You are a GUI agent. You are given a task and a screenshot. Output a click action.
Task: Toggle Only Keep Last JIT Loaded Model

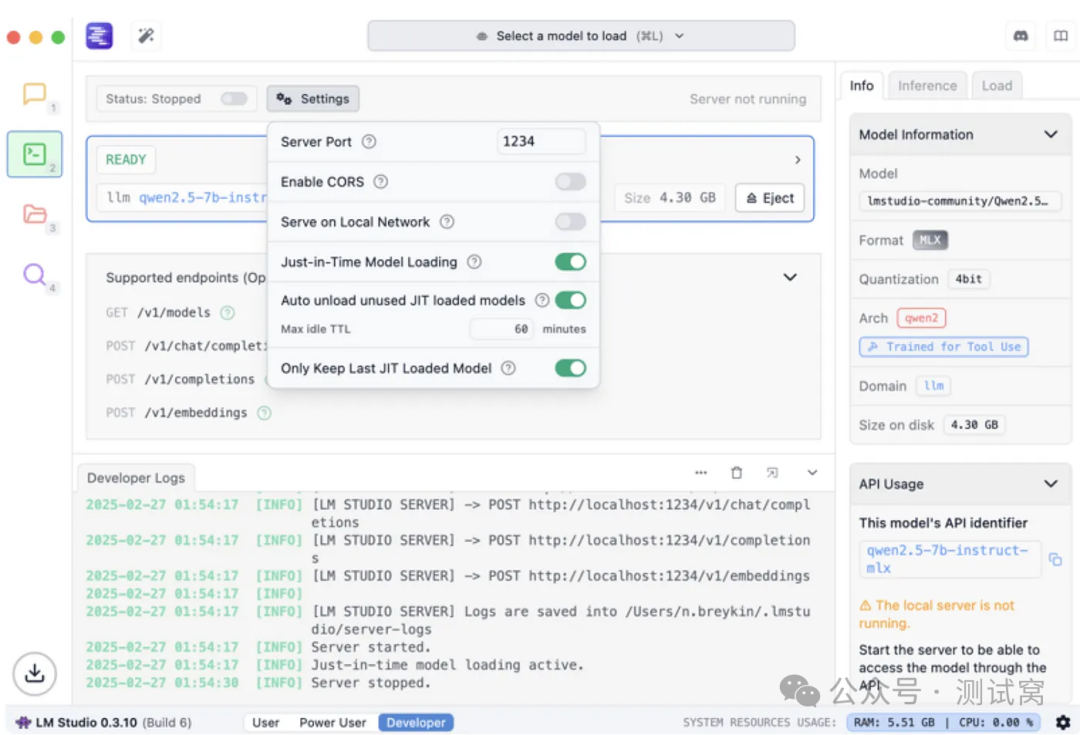(x=570, y=368)
